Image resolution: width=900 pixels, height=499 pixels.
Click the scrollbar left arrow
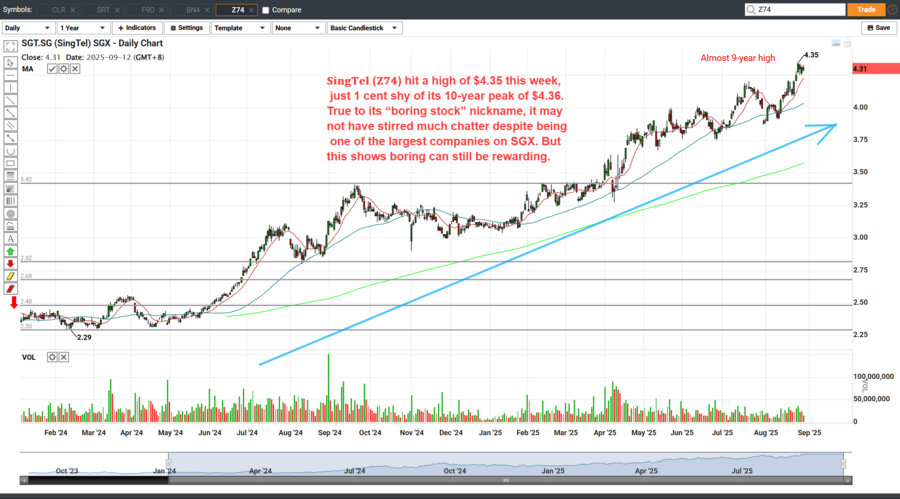[24, 480]
